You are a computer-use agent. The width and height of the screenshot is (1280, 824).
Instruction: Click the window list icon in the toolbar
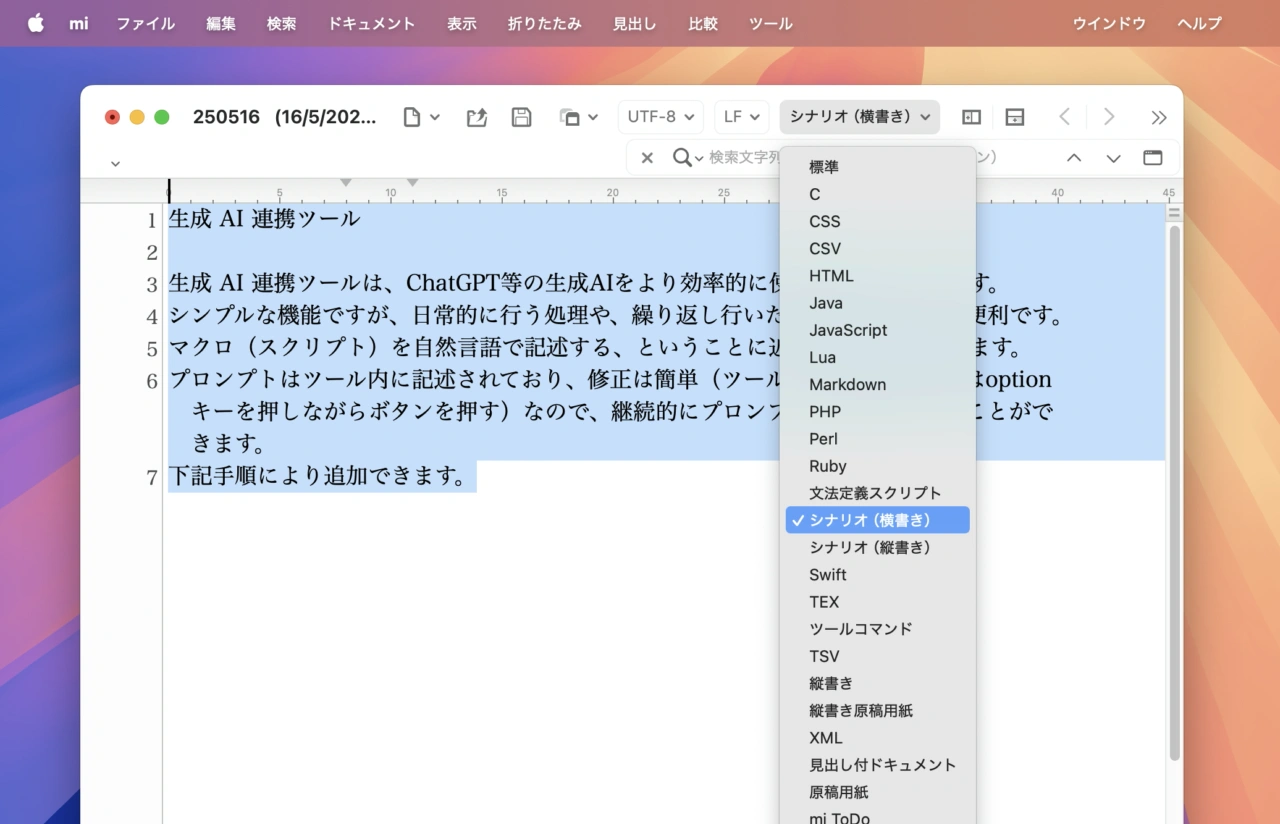tap(578, 117)
